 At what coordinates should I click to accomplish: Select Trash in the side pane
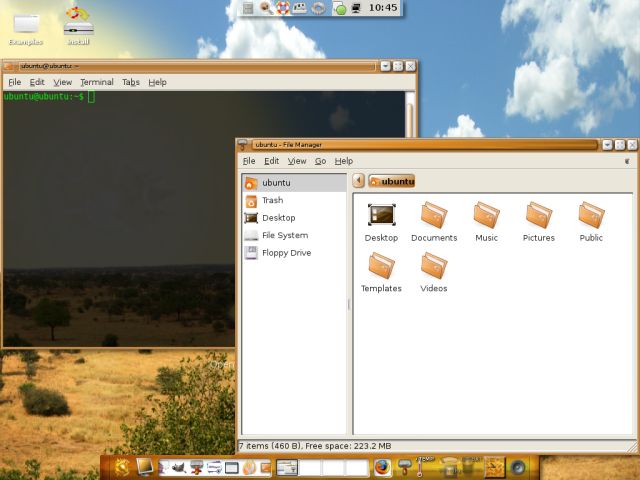[x=294, y=200]
